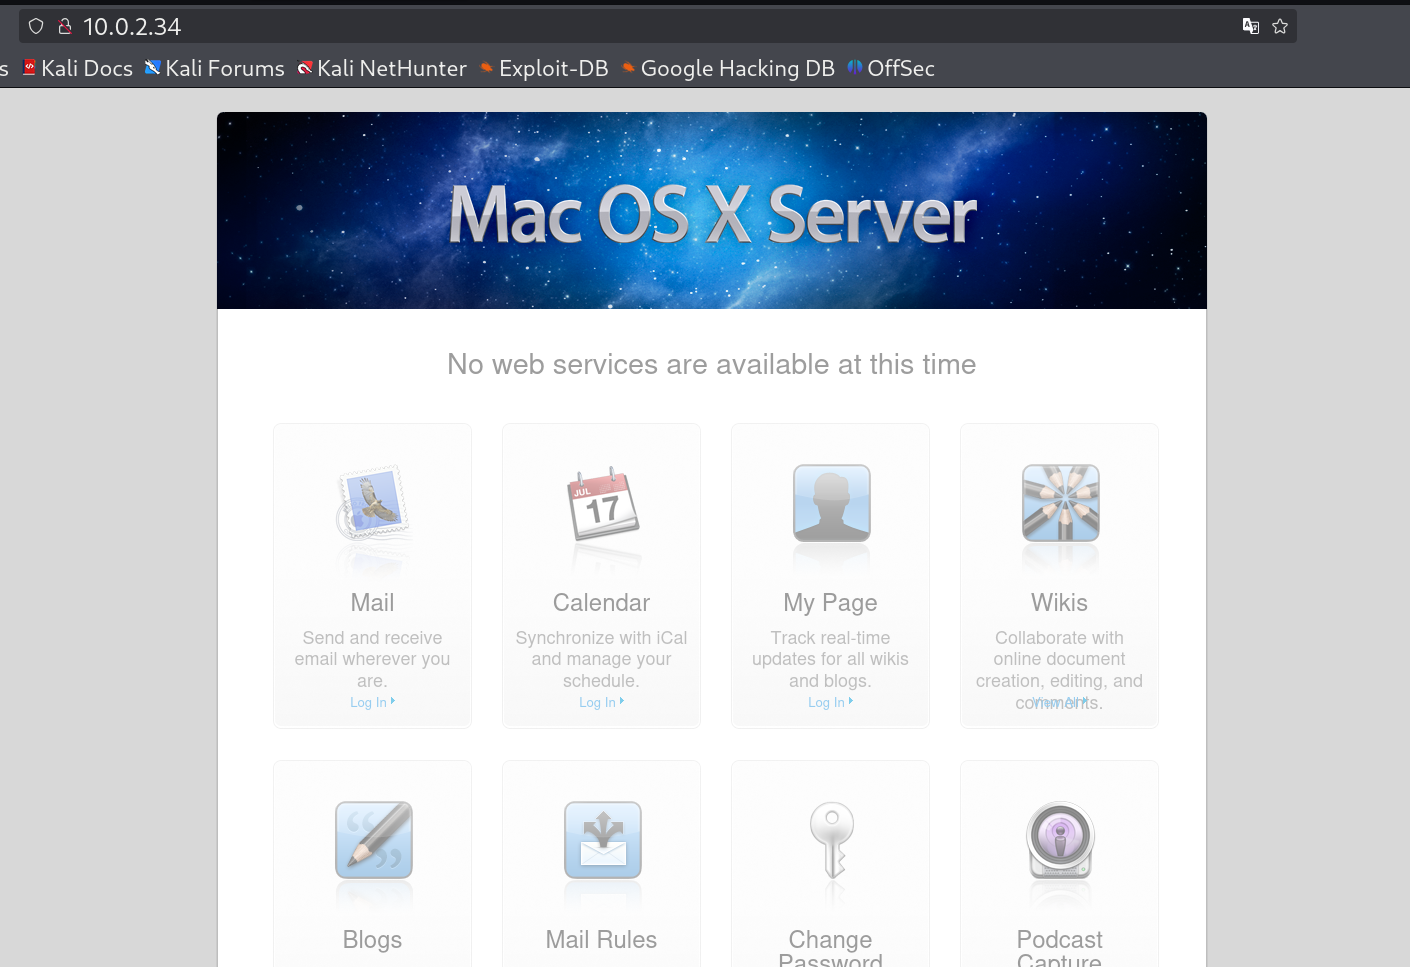Click the 'No web services are available' message
This screenshot has height=967, width=1410.
(712, 364)
